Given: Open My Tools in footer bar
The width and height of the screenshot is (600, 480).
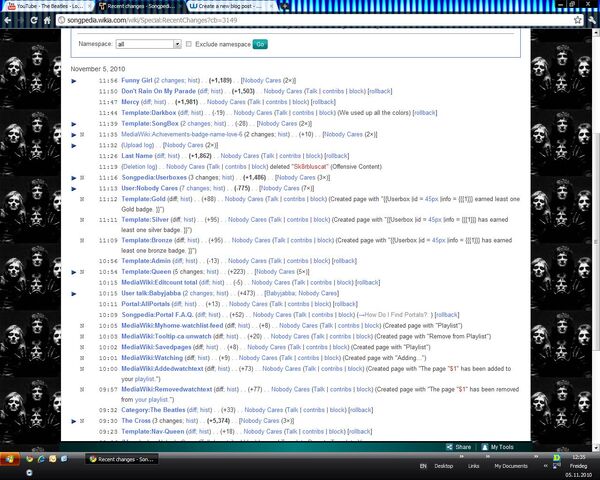Looking at the screenshot, I should coord(498,447).
